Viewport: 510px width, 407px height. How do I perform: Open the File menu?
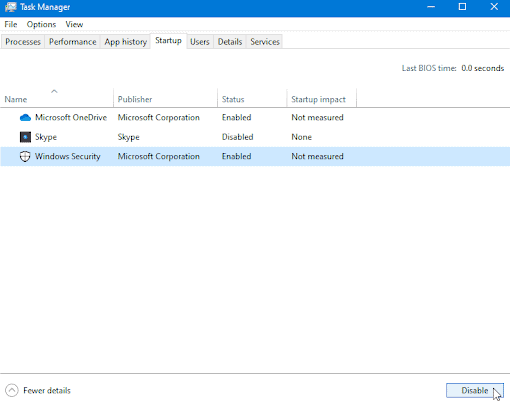tap(11, 24)
